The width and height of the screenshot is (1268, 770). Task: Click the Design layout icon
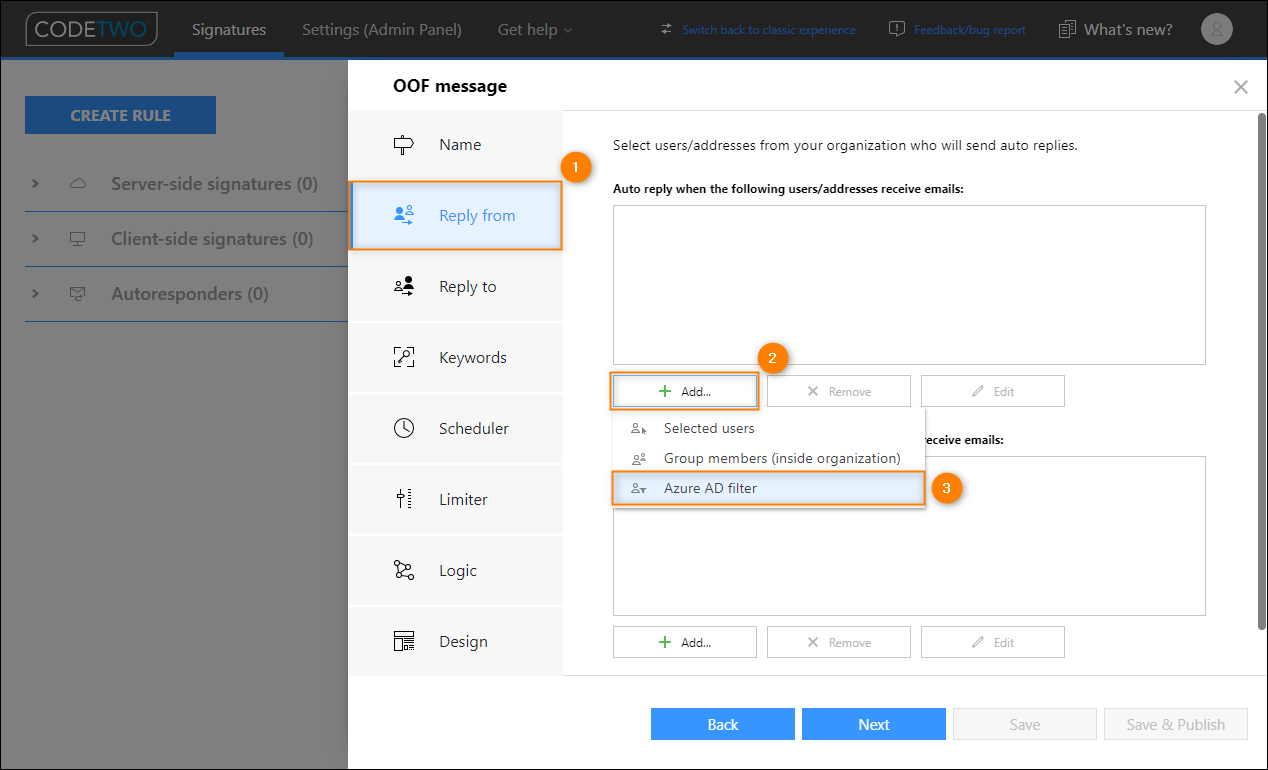tap(404, 642)
